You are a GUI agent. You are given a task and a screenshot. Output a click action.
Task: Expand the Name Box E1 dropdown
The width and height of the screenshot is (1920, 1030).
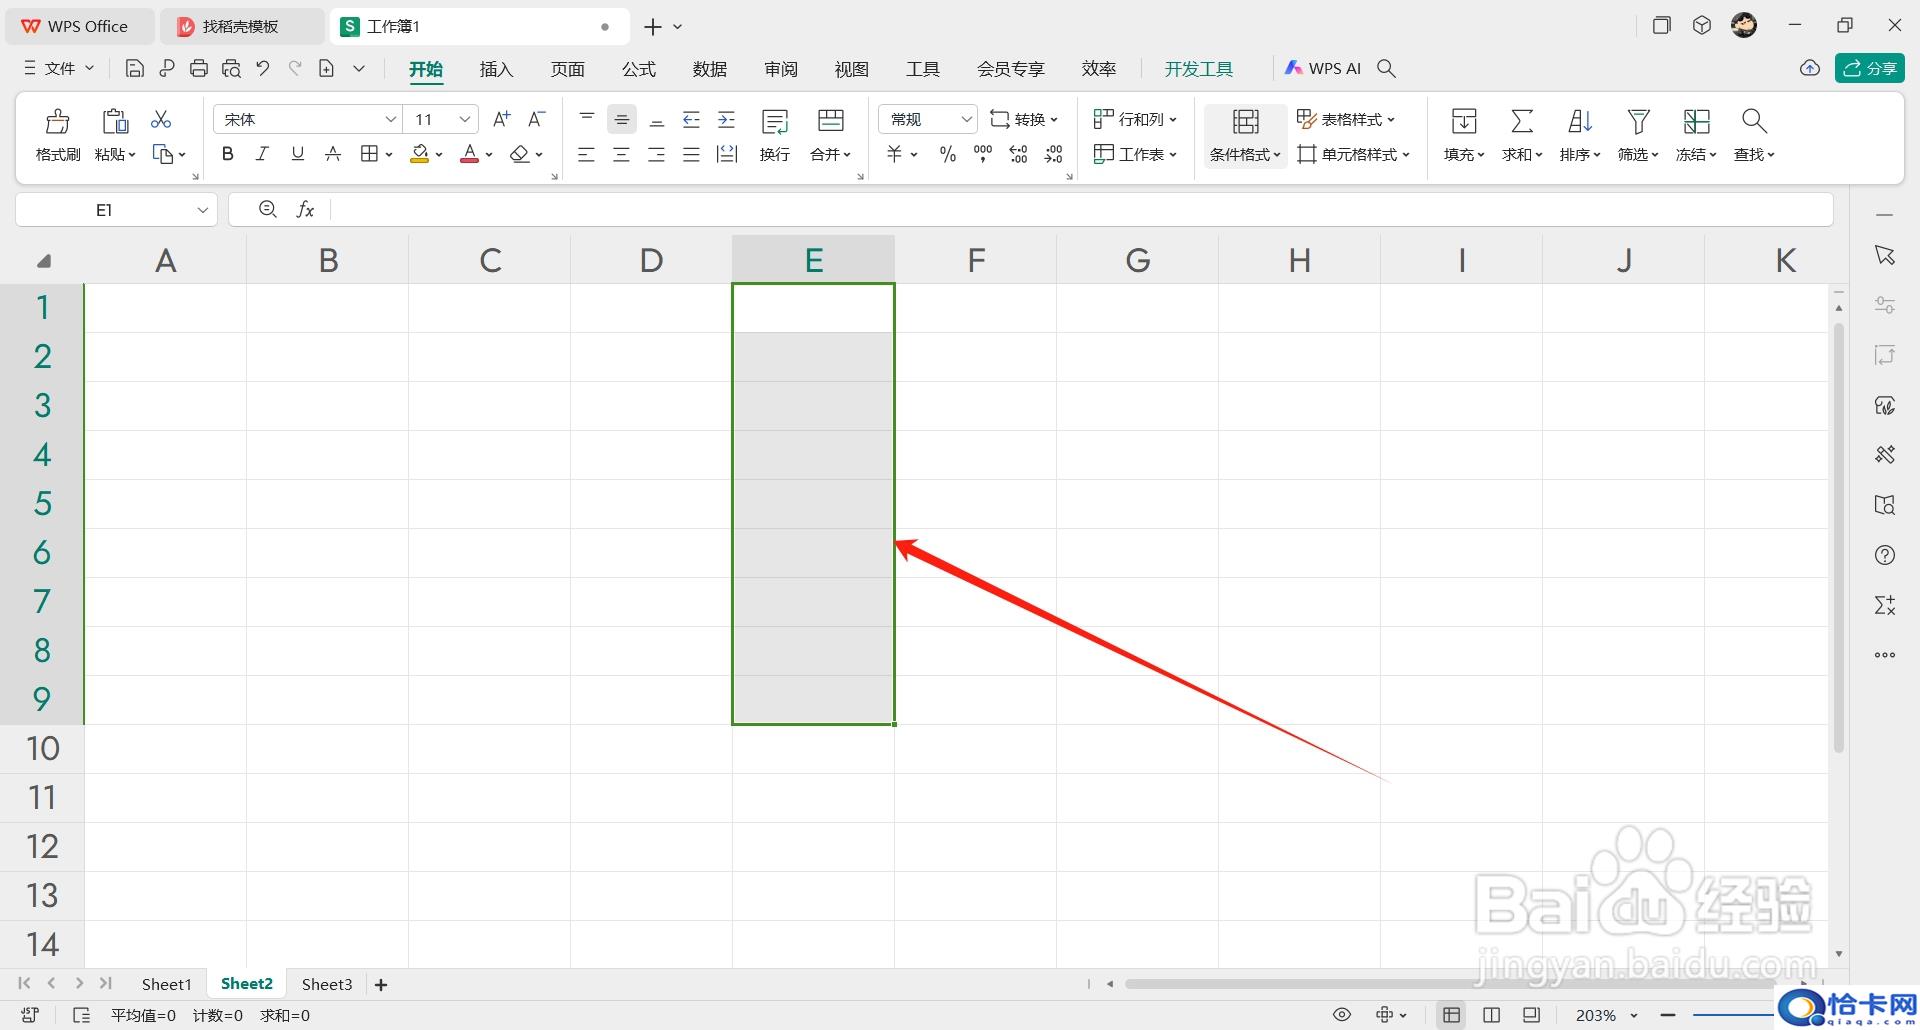pos(203,210)
